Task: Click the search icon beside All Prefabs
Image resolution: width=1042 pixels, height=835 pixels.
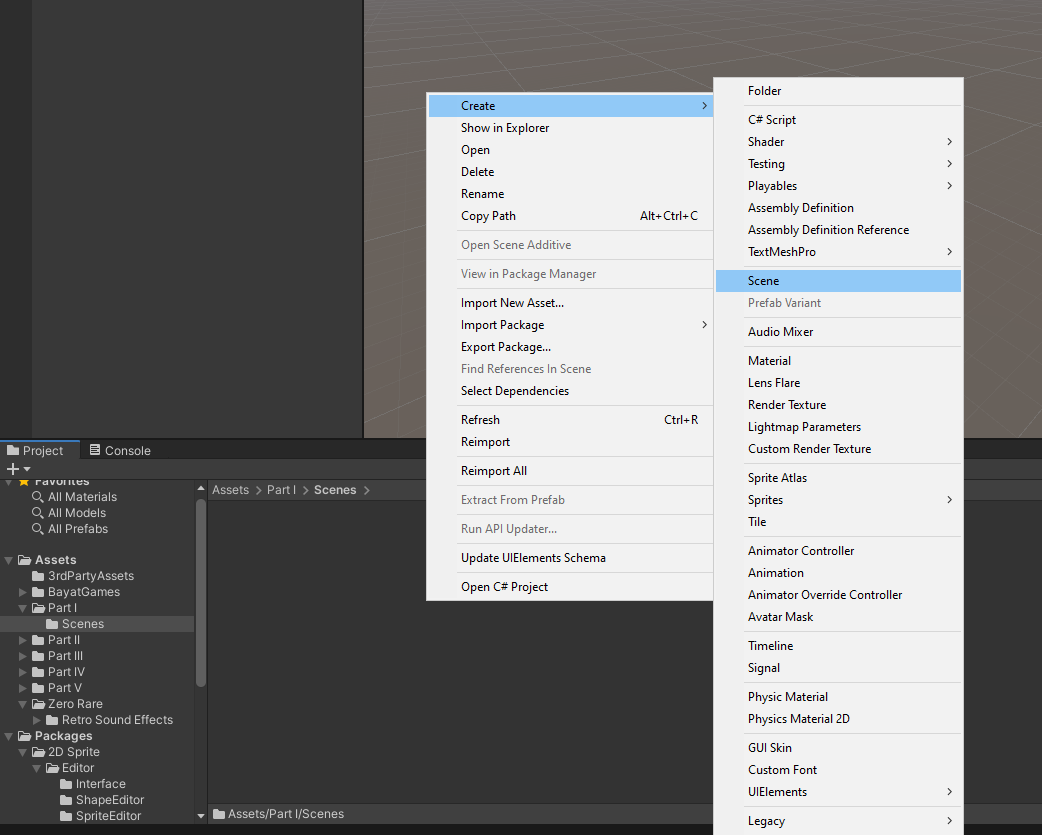Action: 38,529
